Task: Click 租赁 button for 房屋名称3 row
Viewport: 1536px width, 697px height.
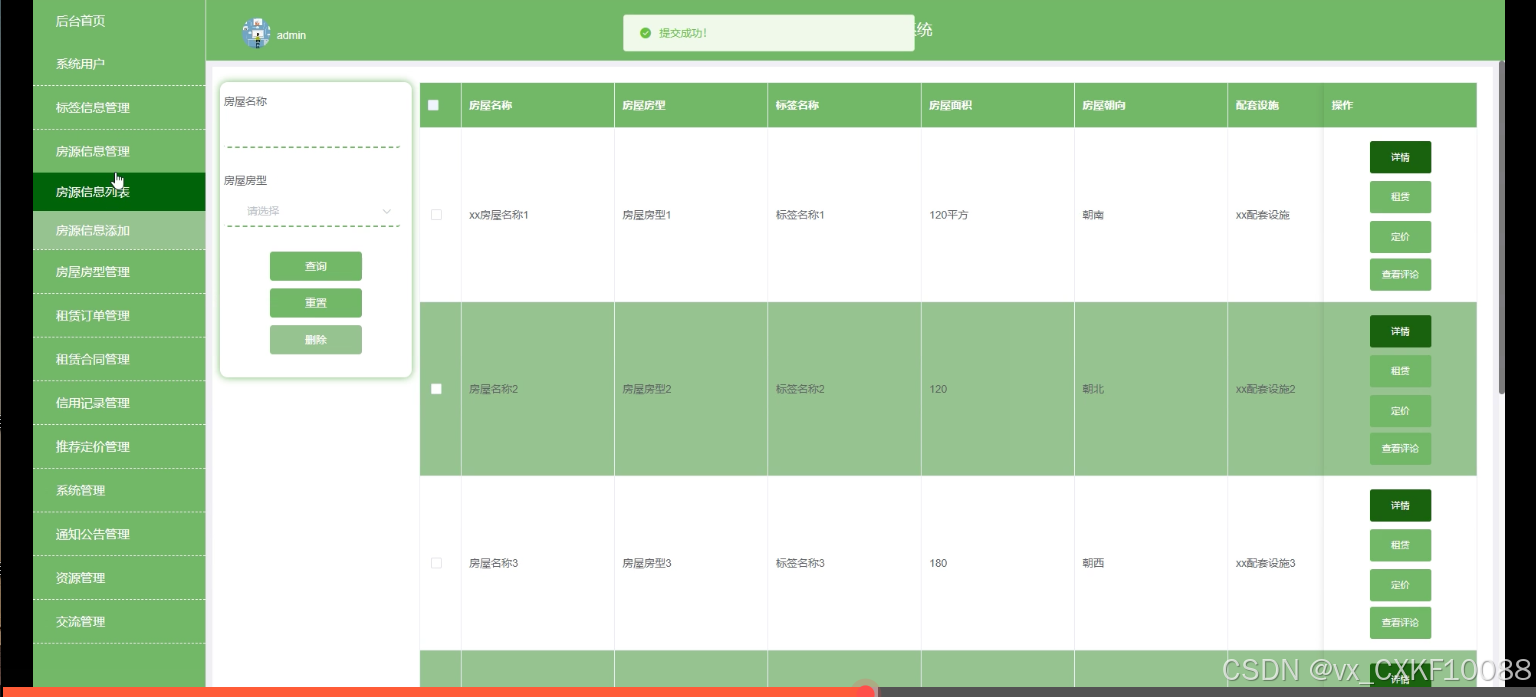Action: click(x=1400, y=545)
